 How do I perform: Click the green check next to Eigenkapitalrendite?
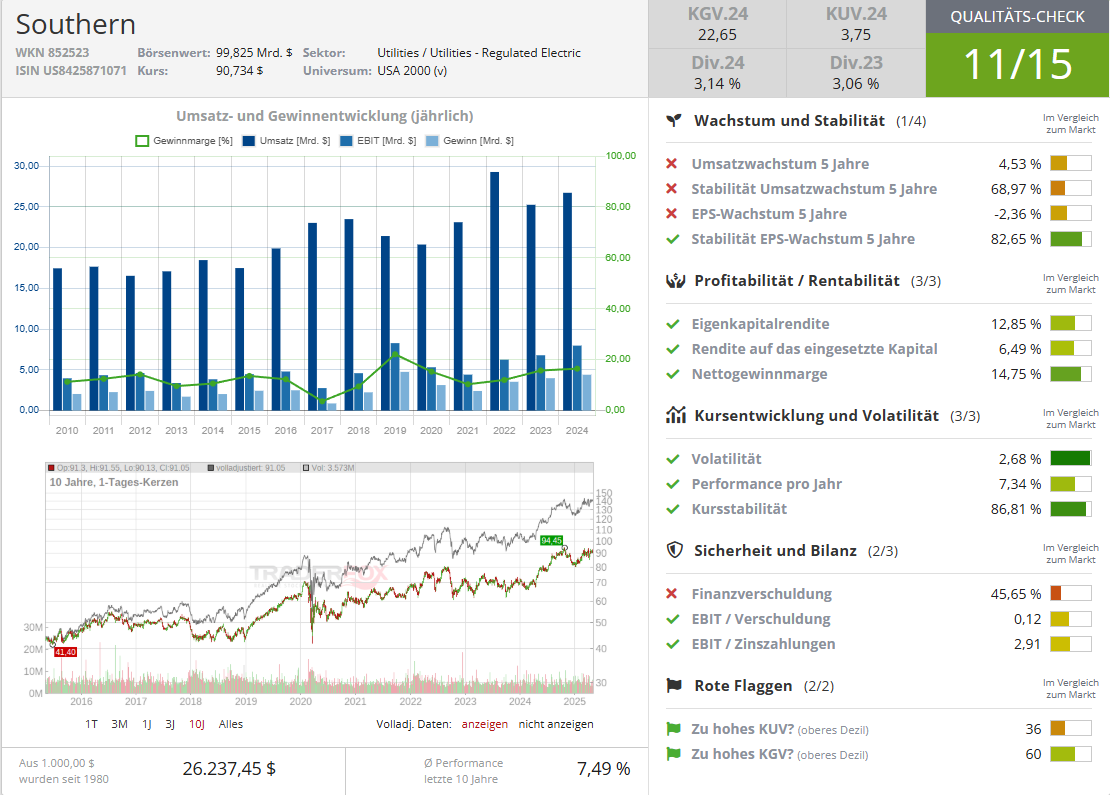tap(673, 324)
